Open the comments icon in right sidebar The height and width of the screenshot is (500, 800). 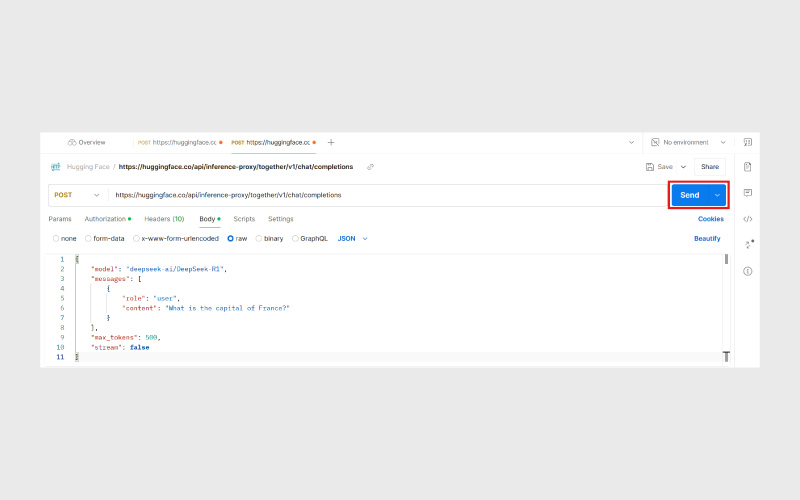click(747, 193)
